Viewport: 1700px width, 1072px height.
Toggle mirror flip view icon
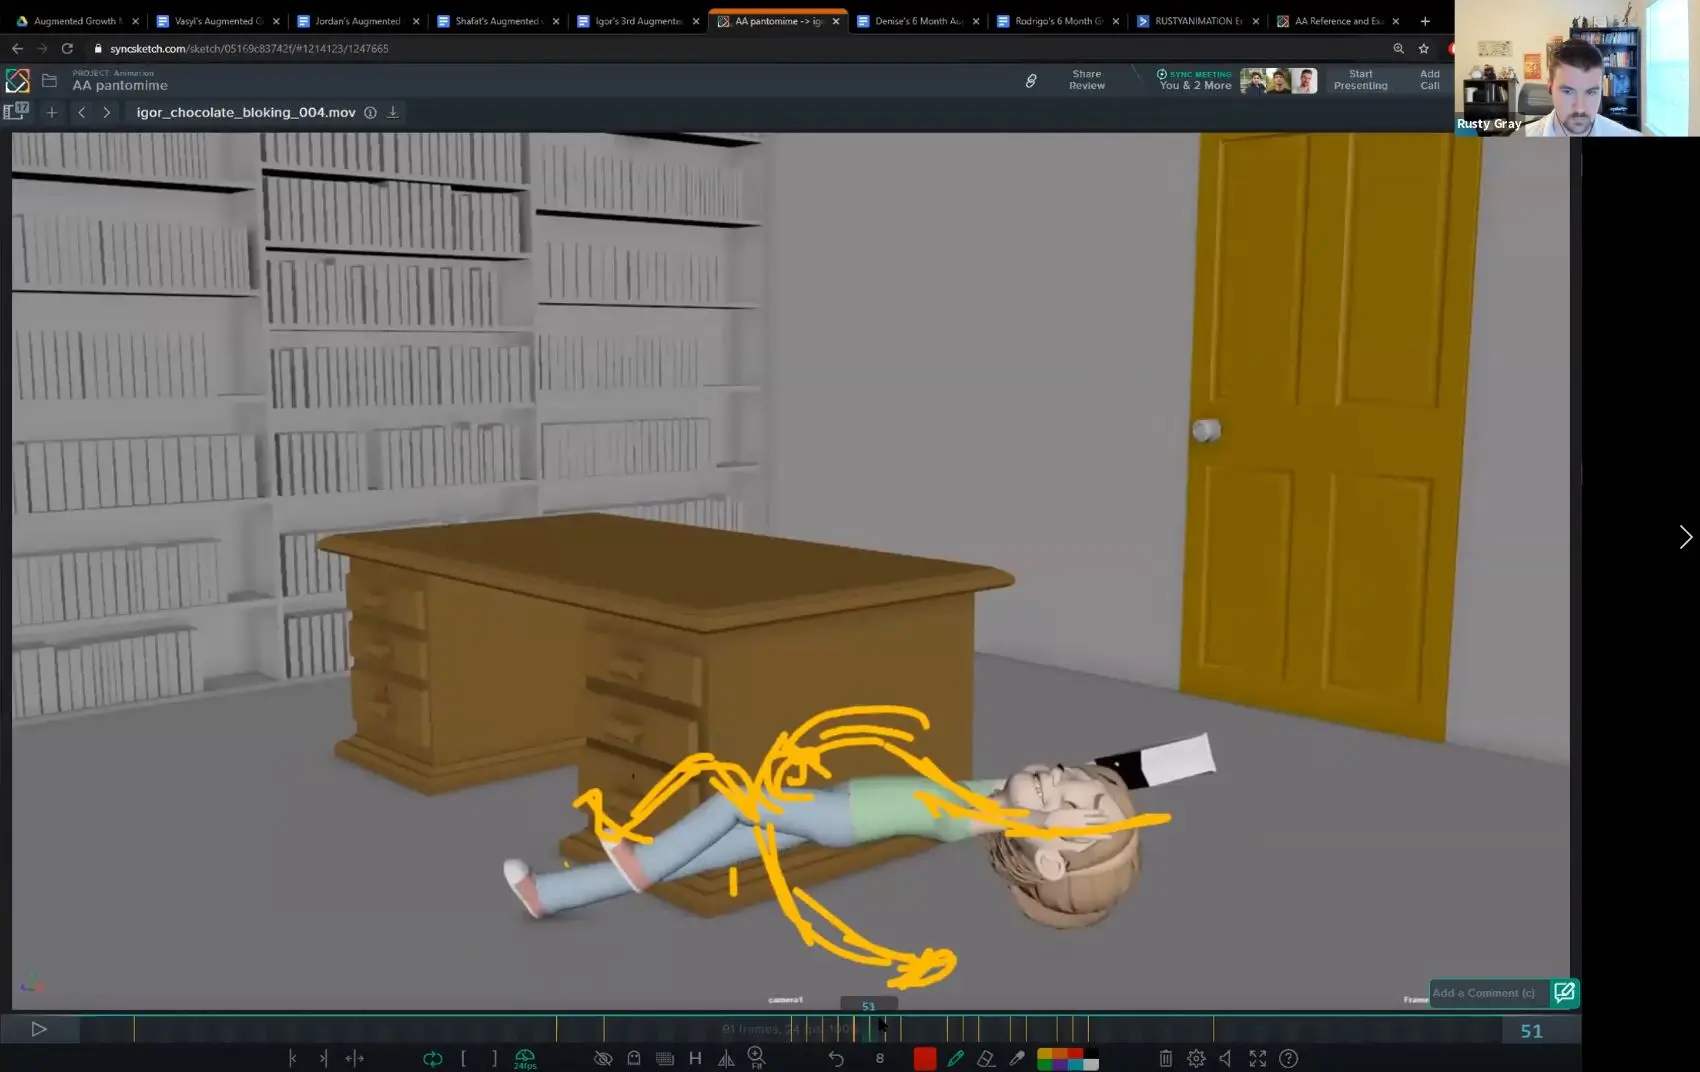tap(726, 1058)
